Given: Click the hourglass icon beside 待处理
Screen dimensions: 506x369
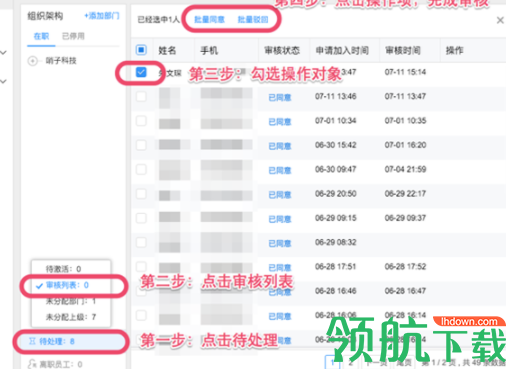Looking at the screenshot, I should click(x=32, y=341).
